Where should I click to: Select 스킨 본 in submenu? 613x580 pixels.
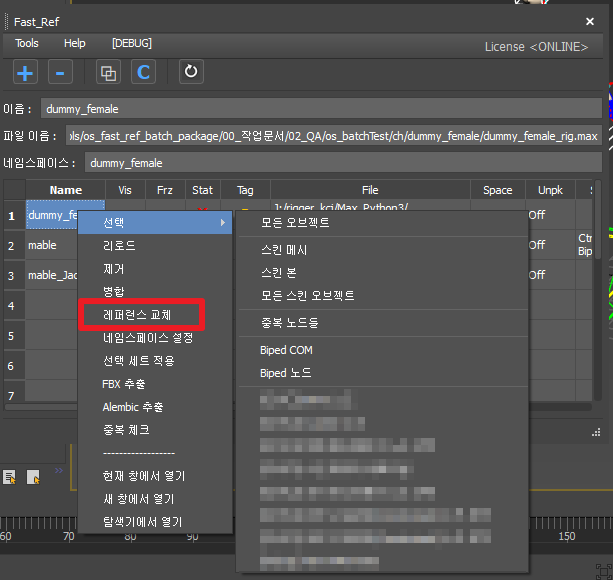tap(382, 272)
